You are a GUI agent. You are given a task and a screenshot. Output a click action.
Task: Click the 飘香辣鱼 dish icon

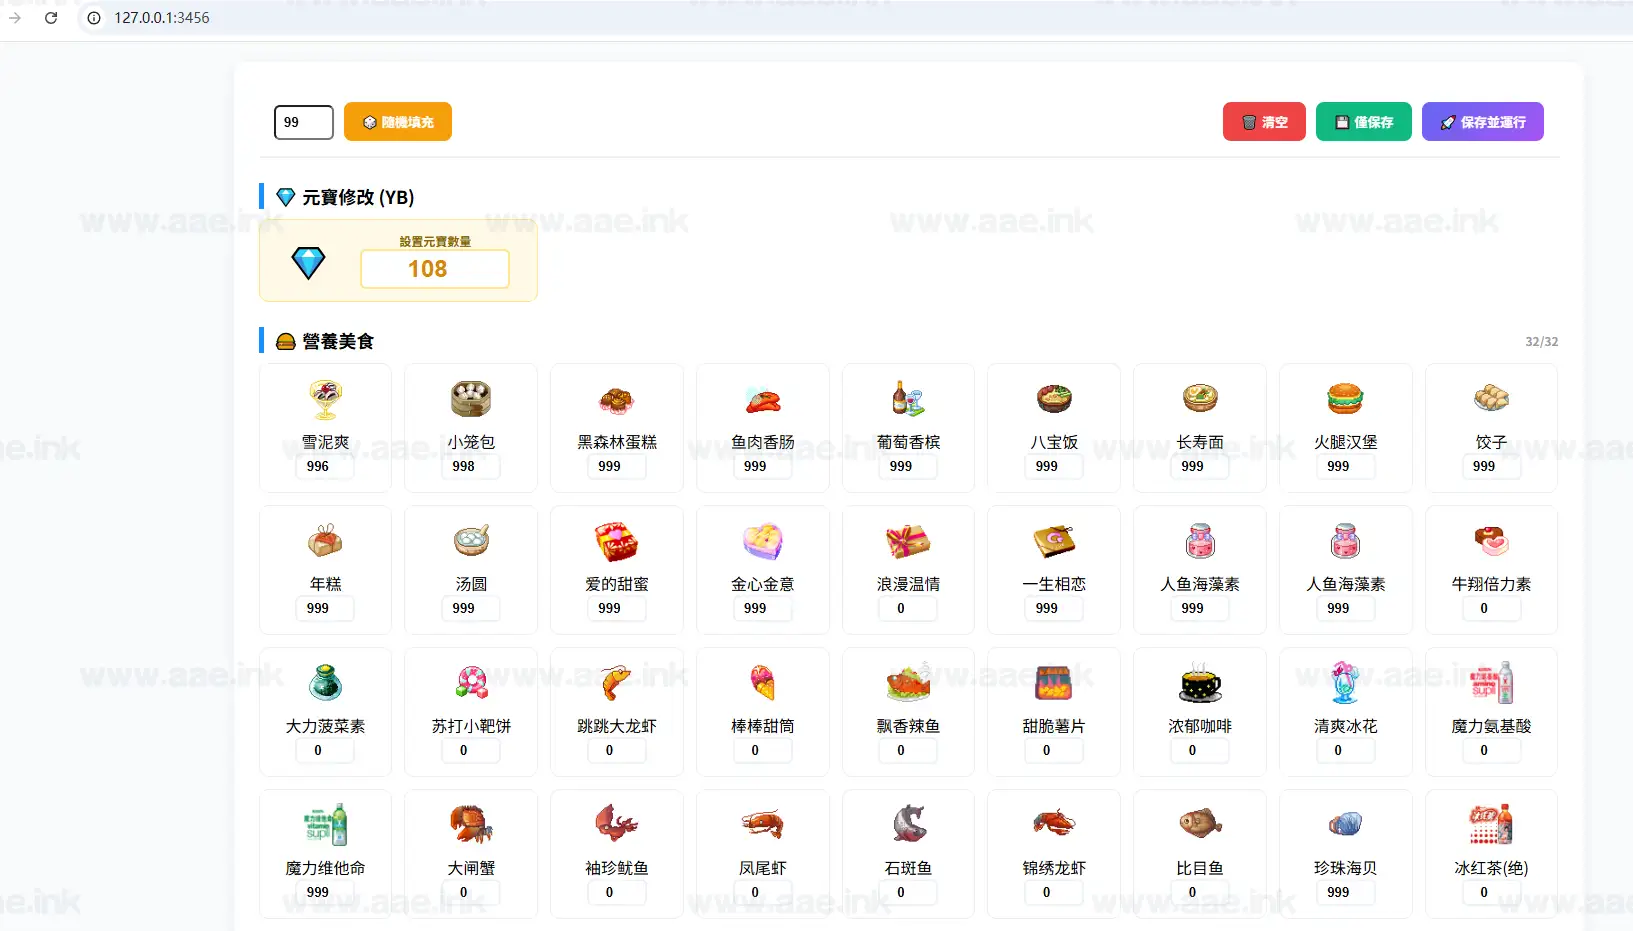[x=908, y=683]
